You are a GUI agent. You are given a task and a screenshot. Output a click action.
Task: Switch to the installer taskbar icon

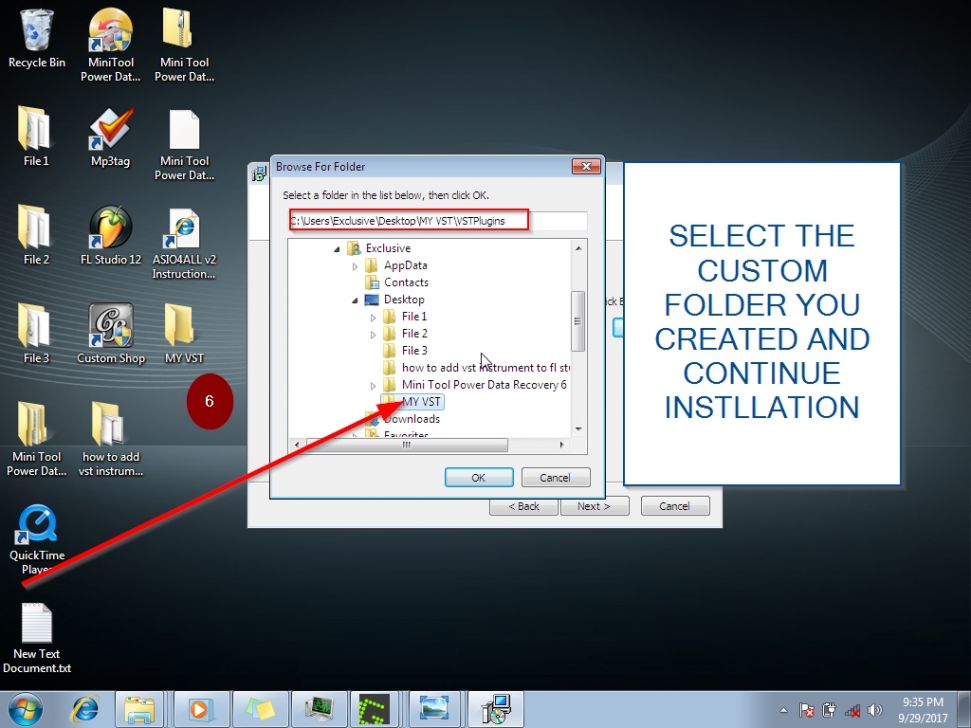tap(496, 709)
